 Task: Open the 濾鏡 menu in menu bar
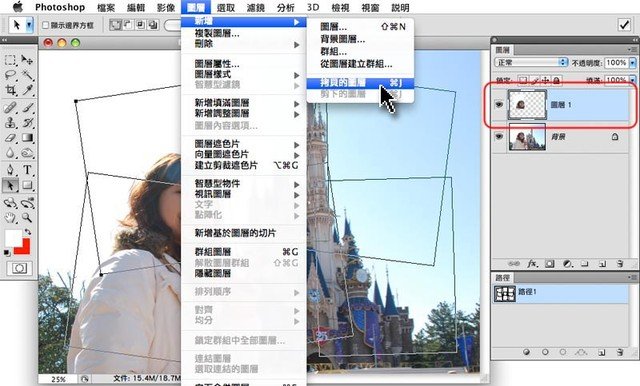point(256,7)
